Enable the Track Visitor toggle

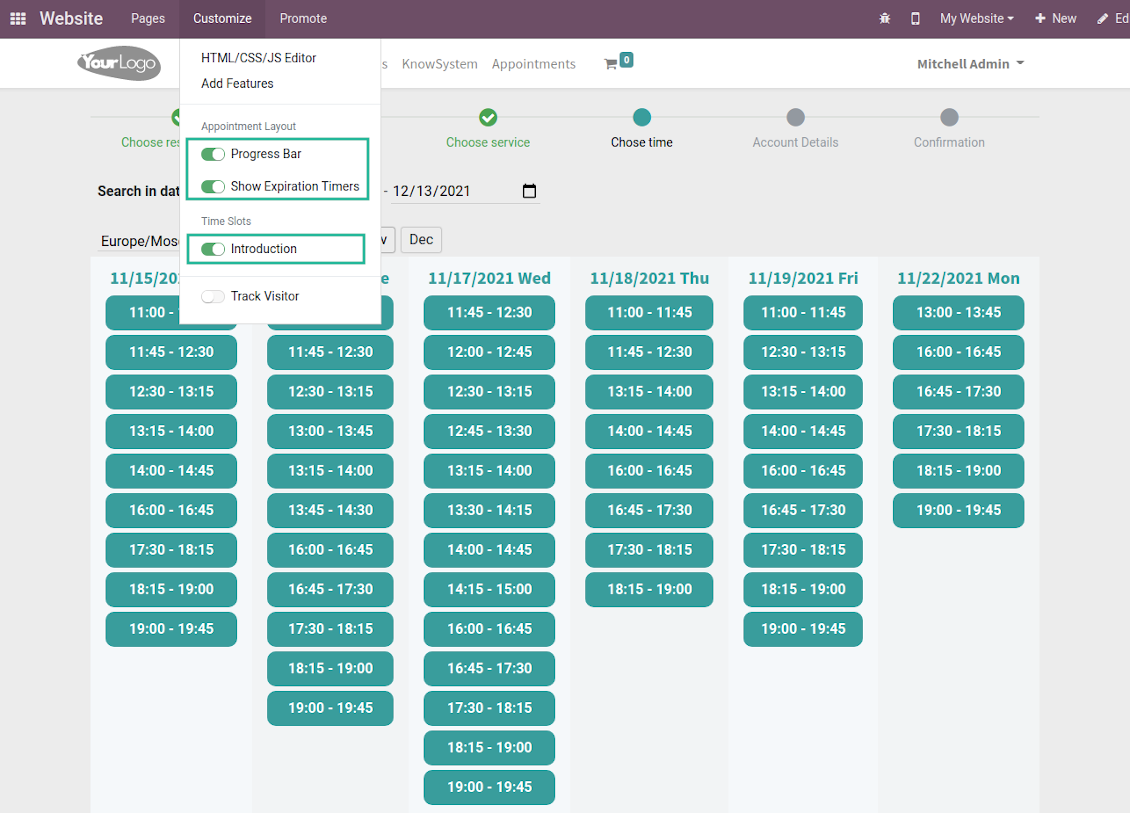click(x=213, y=296)
